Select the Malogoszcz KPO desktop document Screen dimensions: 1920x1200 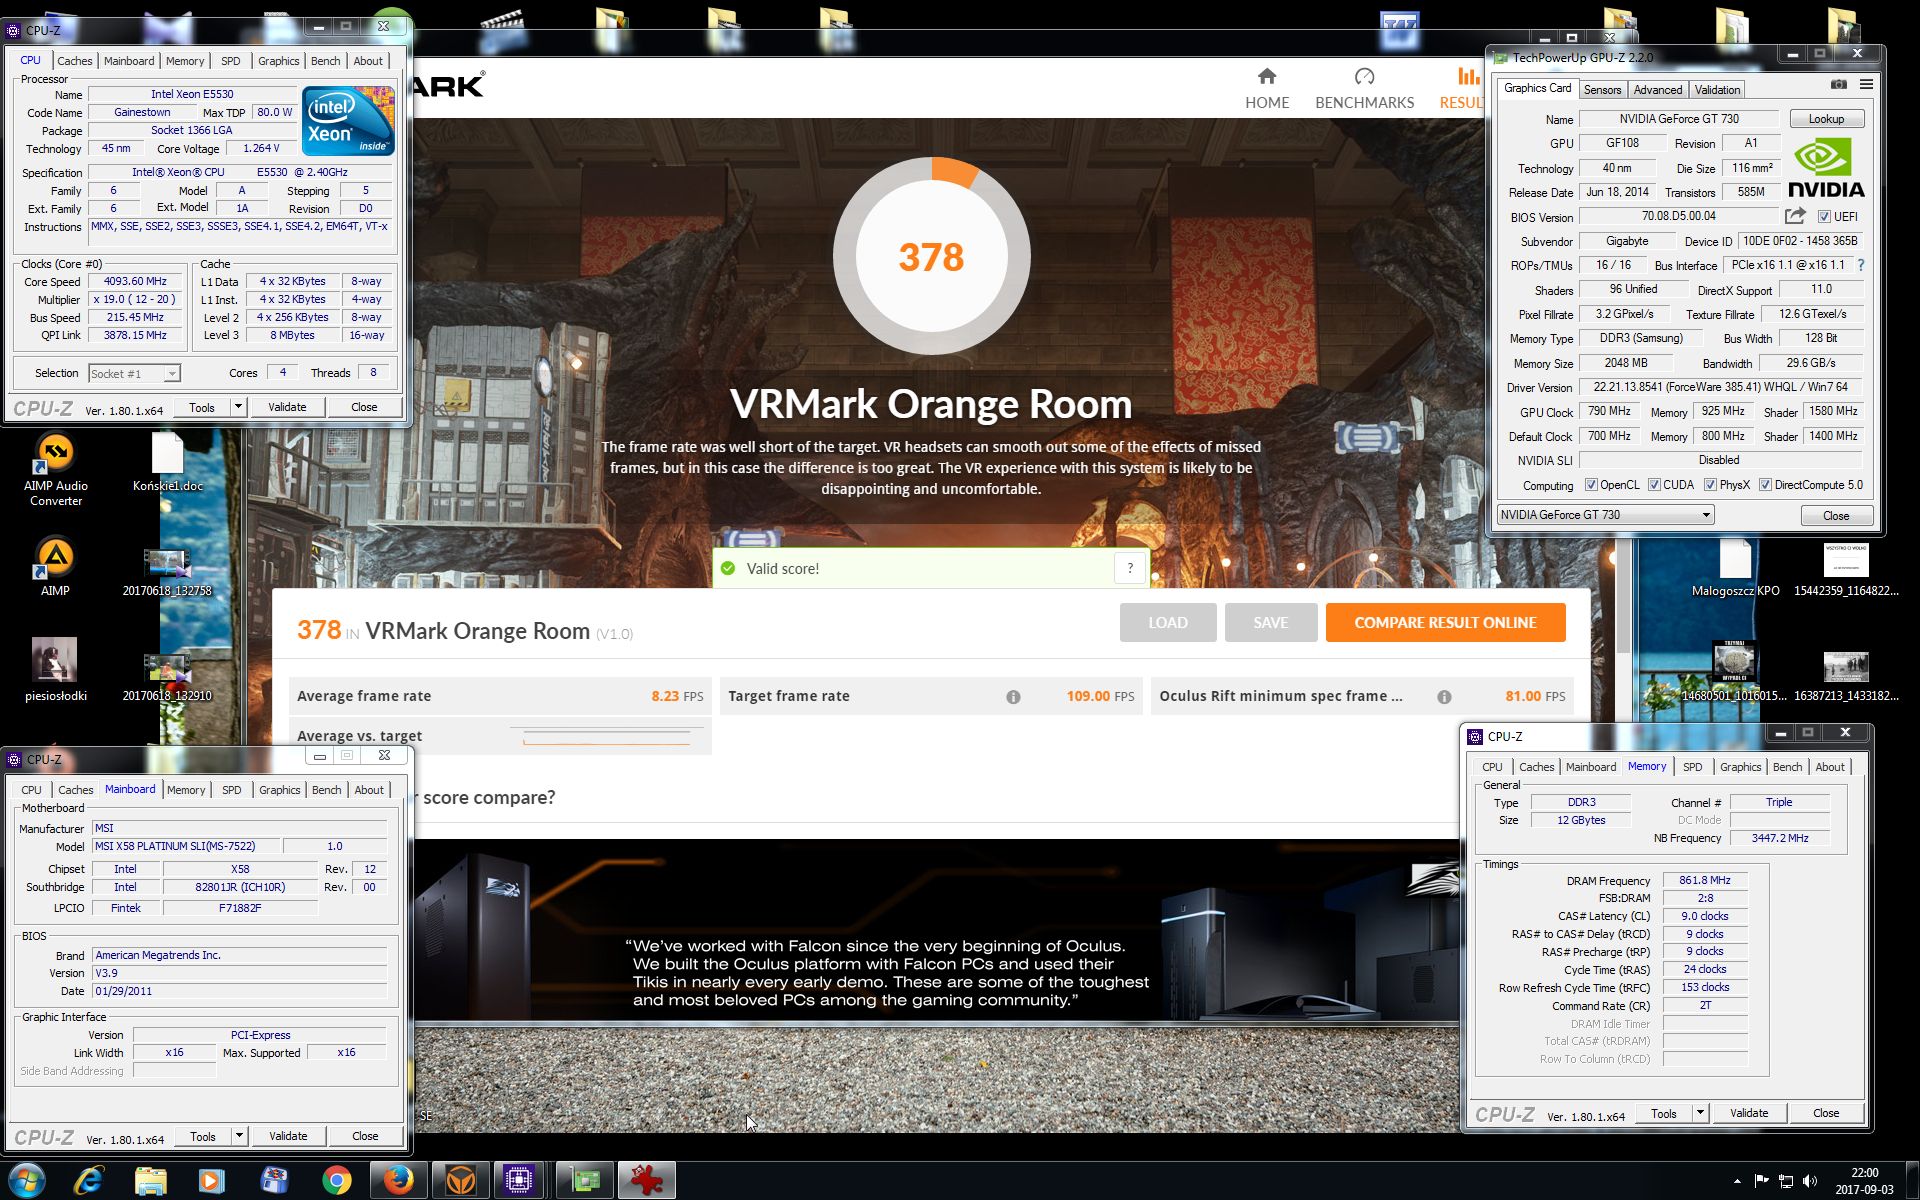coord(1735,568)
